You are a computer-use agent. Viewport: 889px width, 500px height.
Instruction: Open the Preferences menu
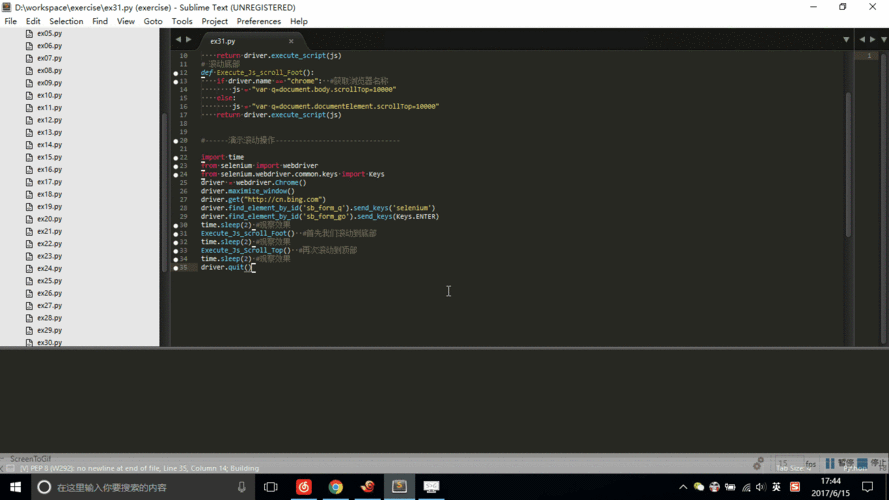click(259, 21)
